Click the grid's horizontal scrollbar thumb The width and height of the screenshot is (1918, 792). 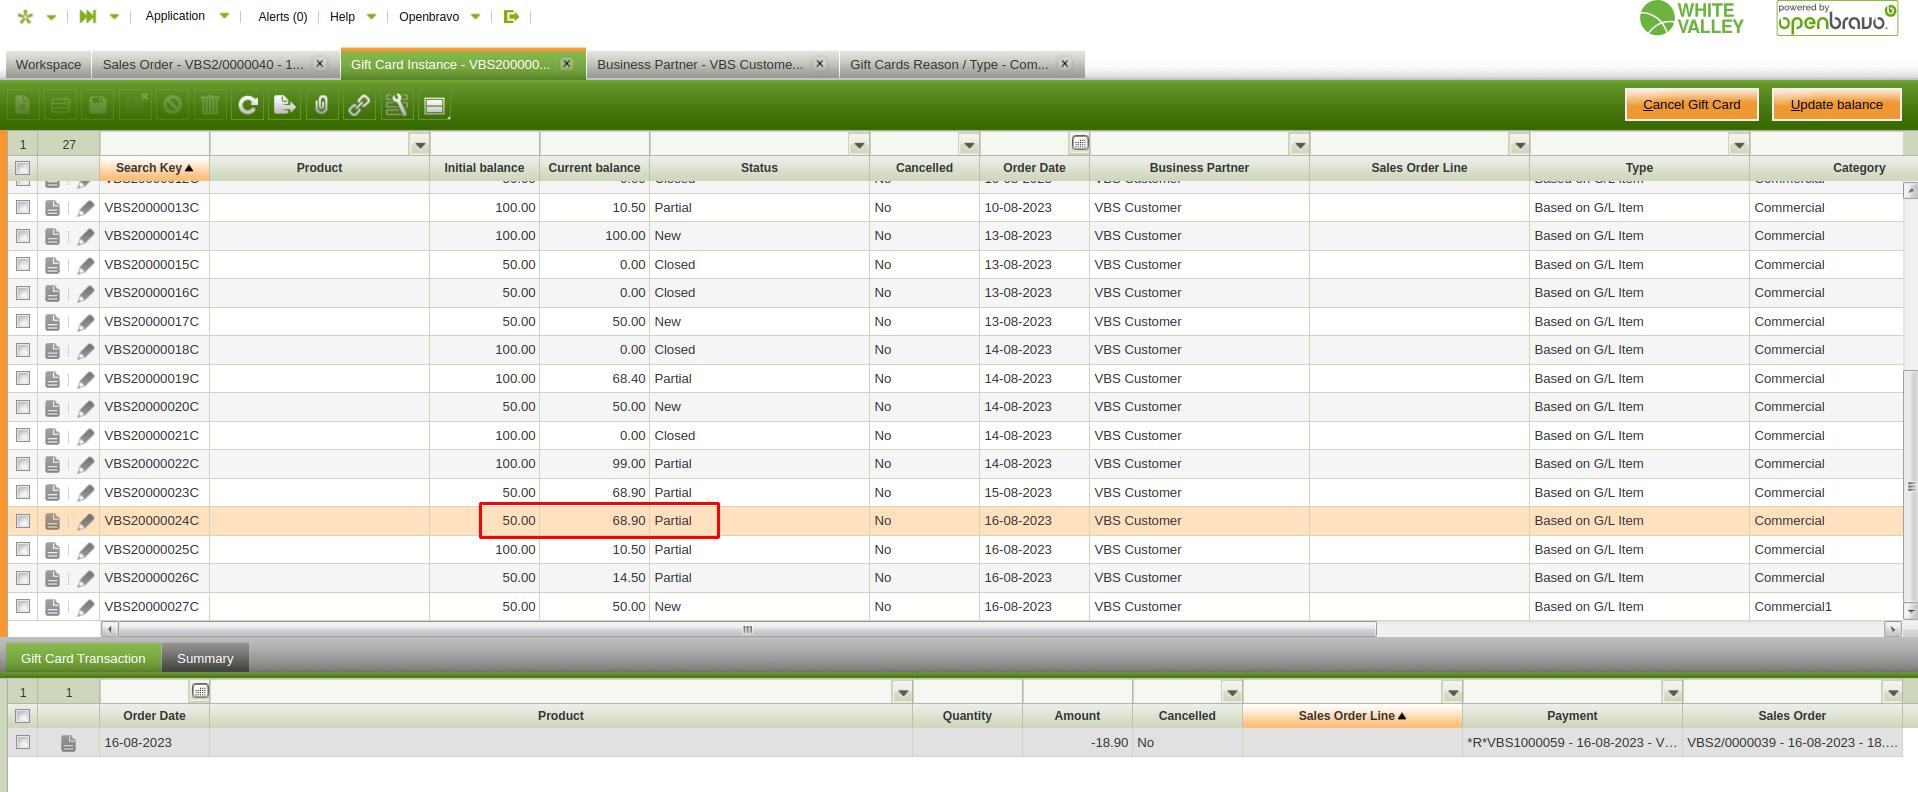(746, 629)
